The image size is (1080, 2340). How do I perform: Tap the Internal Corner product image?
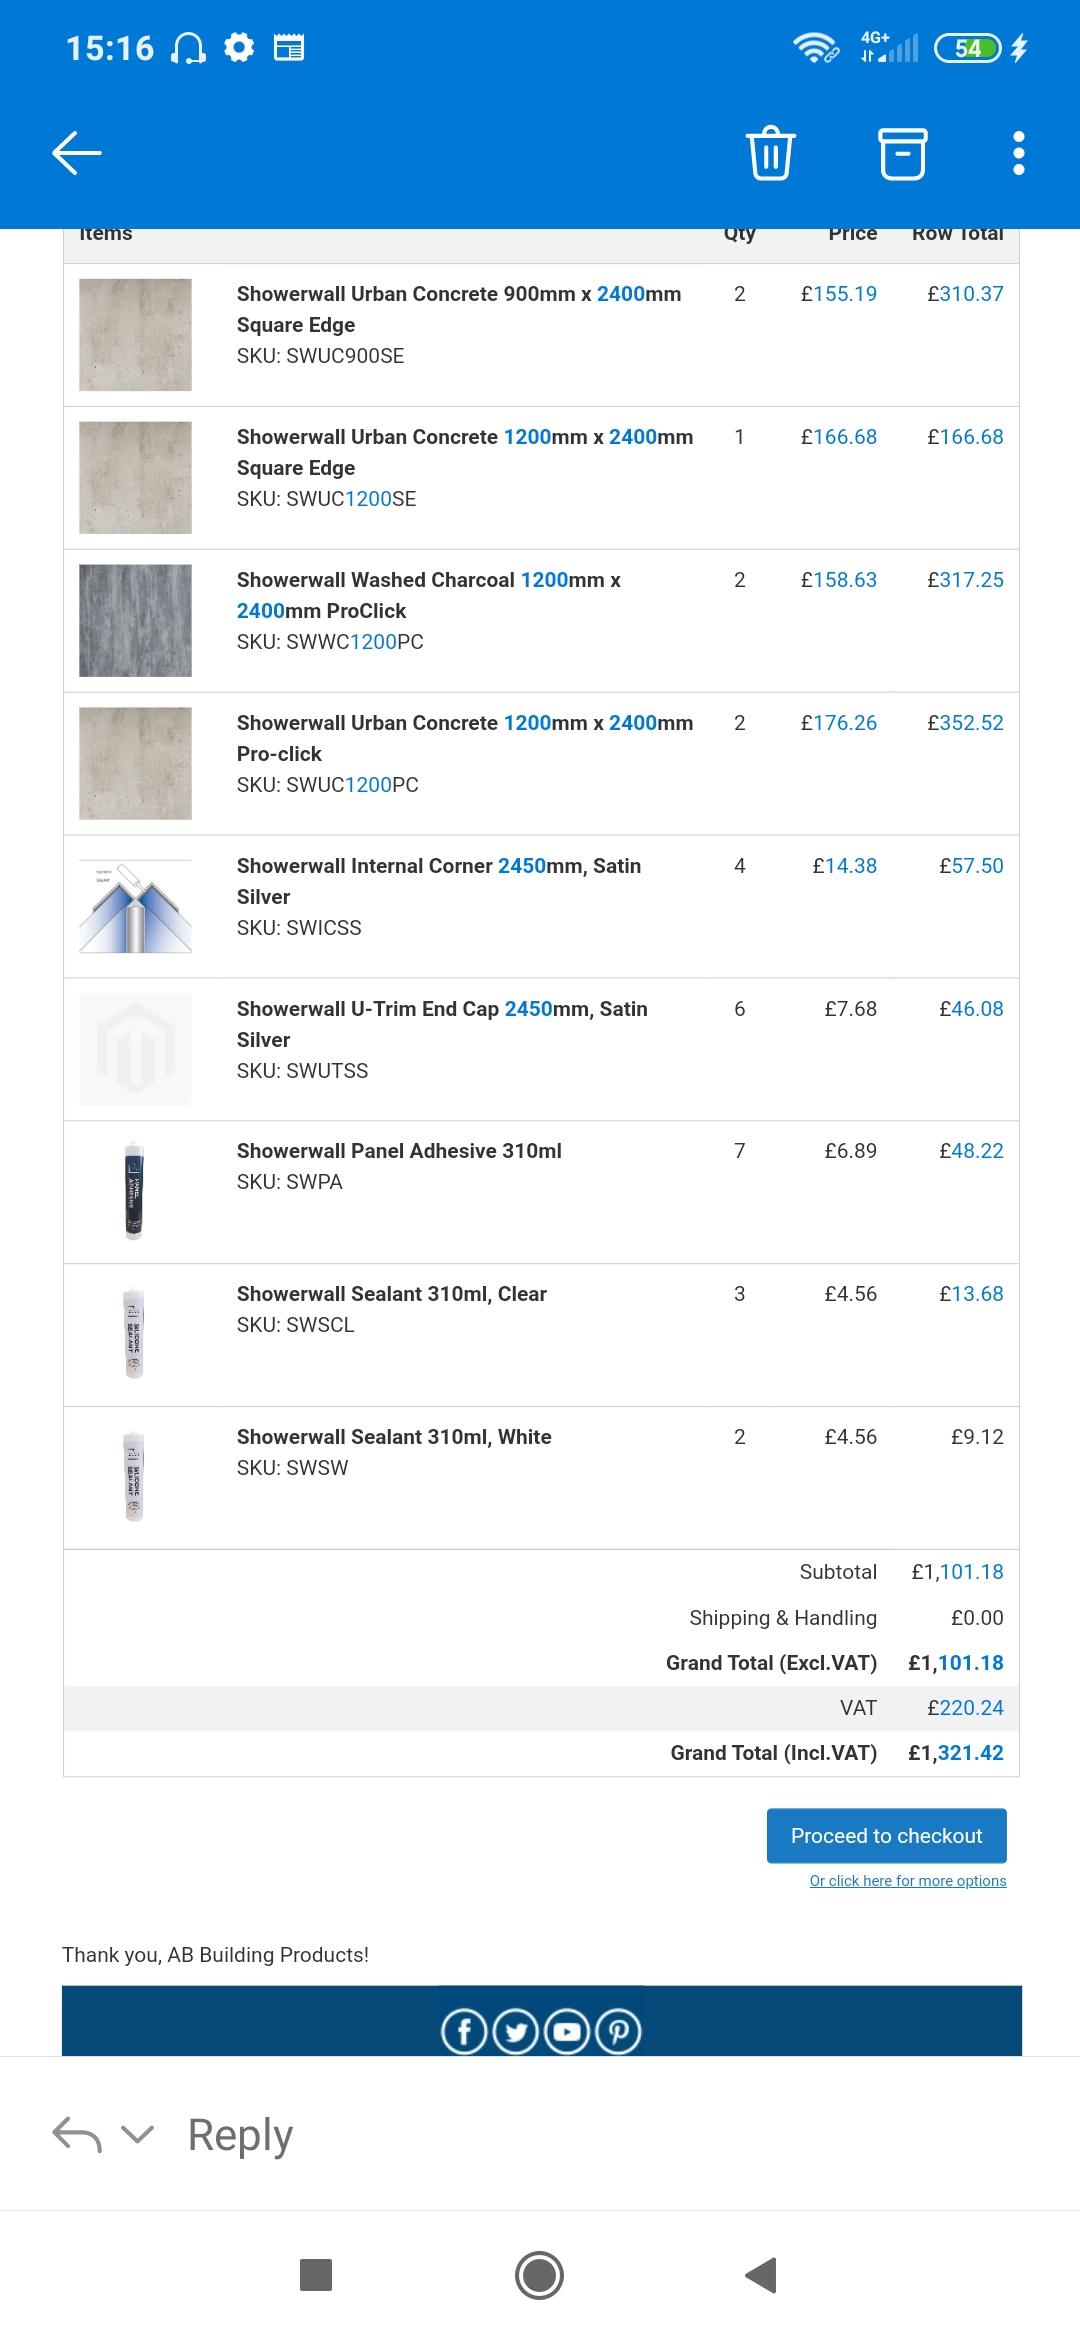pos(135,906)
